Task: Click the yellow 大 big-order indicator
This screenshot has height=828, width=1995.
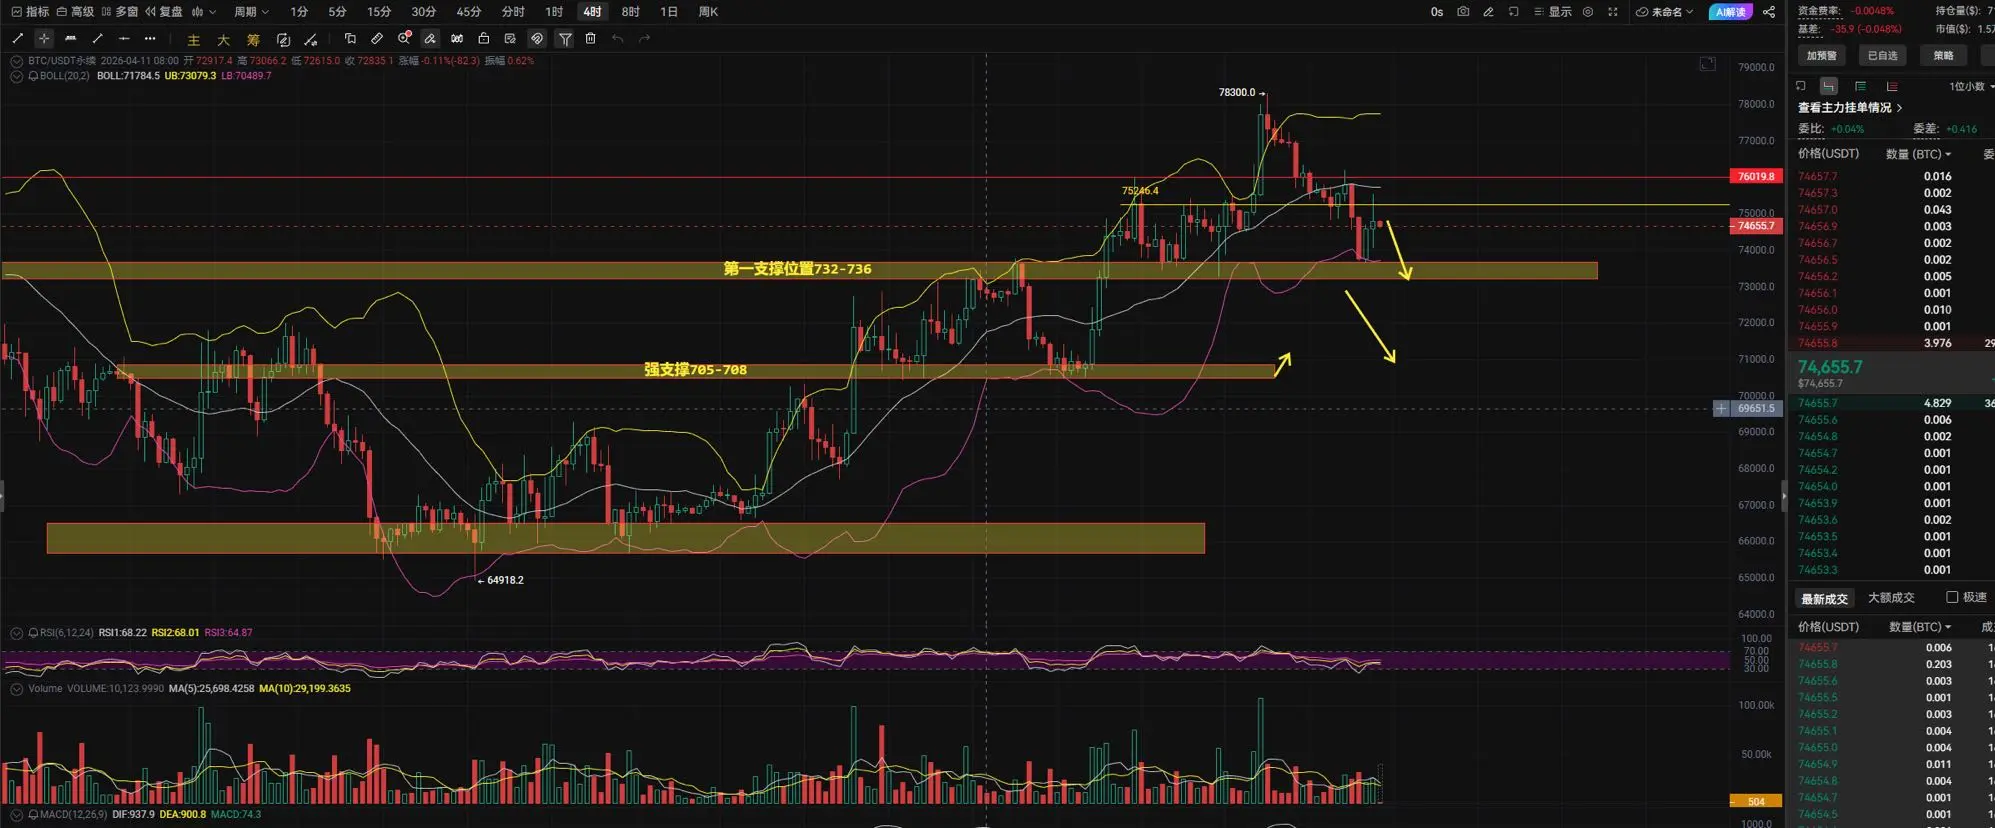Action: pyautogui.click(x=224, y=40)
